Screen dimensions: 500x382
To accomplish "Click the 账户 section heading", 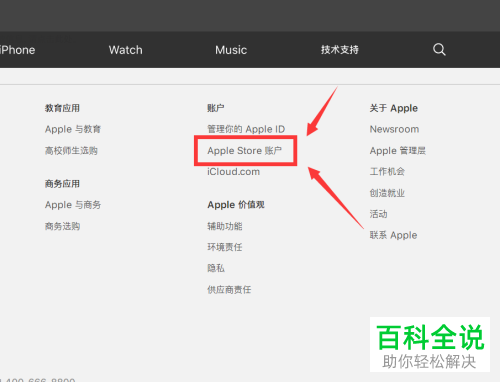I will (x=216, y=108).
